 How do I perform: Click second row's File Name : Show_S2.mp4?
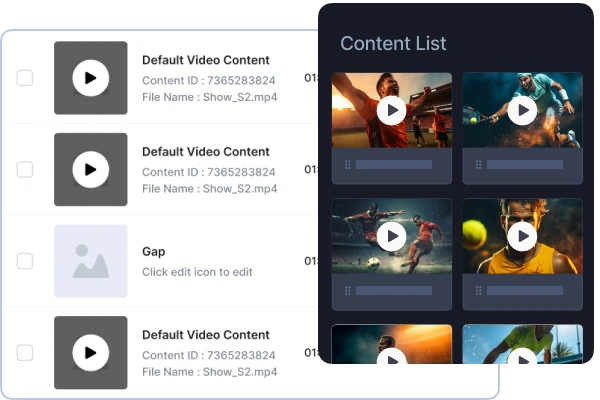[210, 189]
